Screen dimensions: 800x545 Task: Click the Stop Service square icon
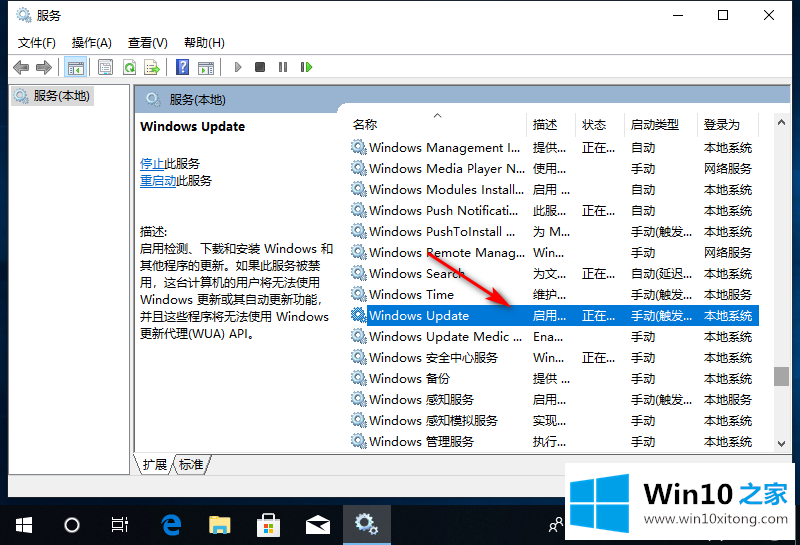click(260, 67)
